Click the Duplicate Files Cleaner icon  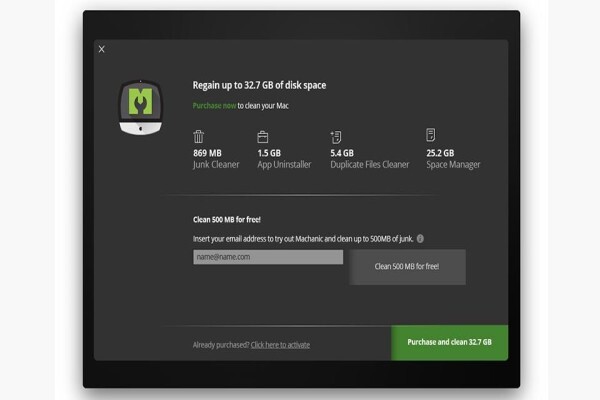(x=336, y=137)
